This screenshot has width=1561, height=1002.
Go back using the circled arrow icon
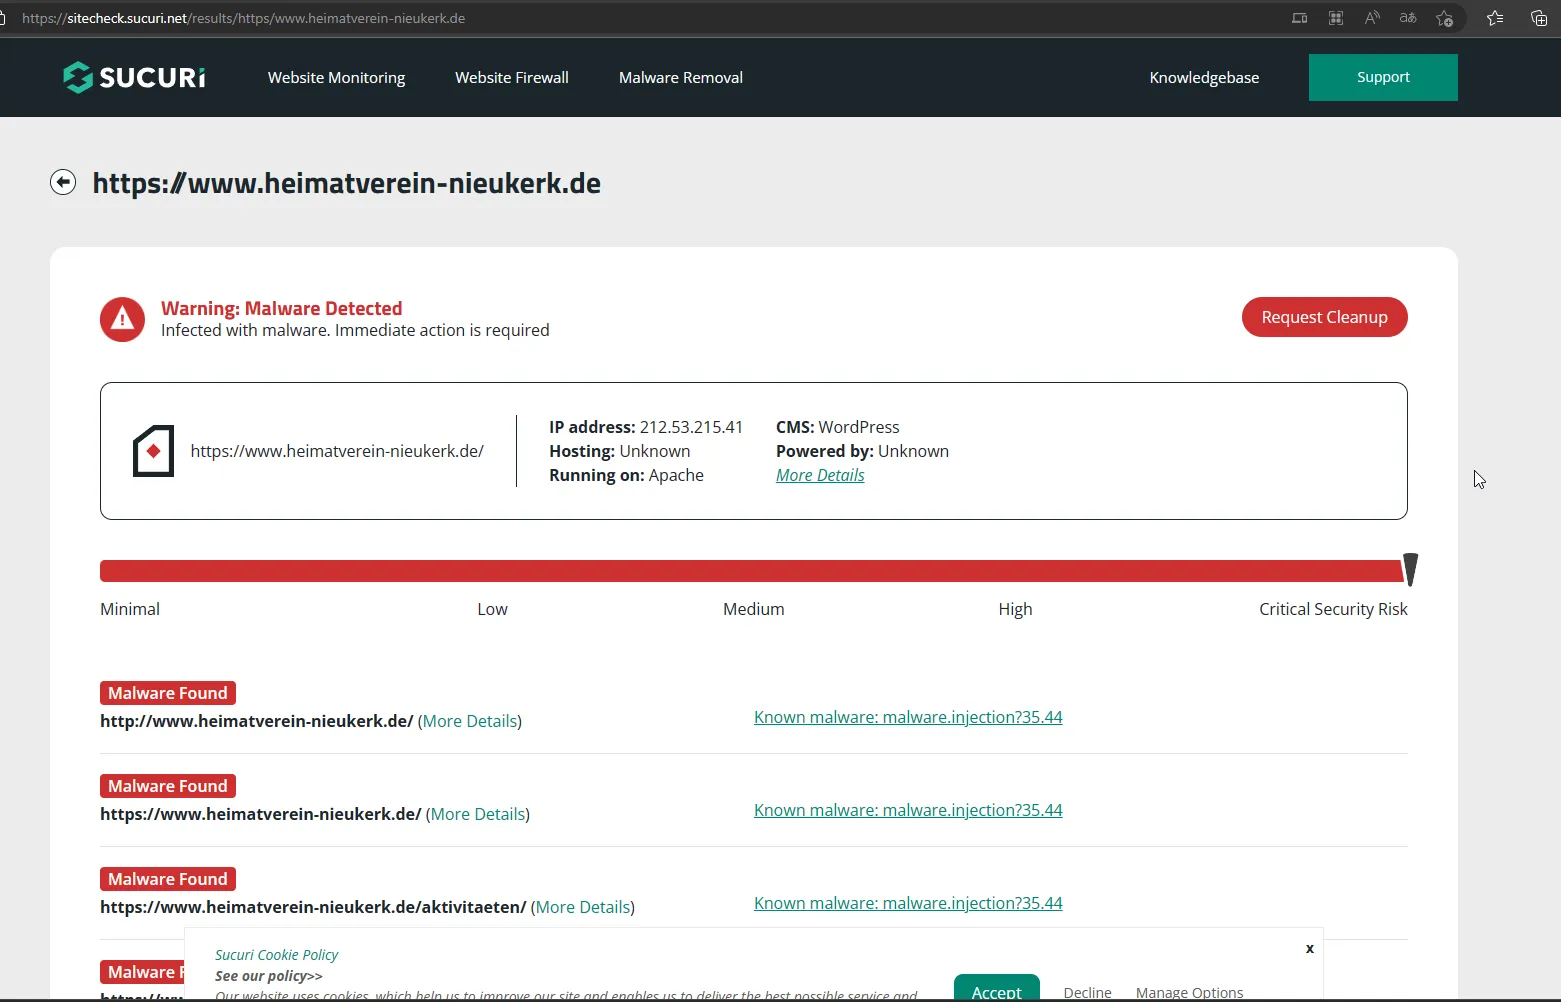tap(63, 182)
